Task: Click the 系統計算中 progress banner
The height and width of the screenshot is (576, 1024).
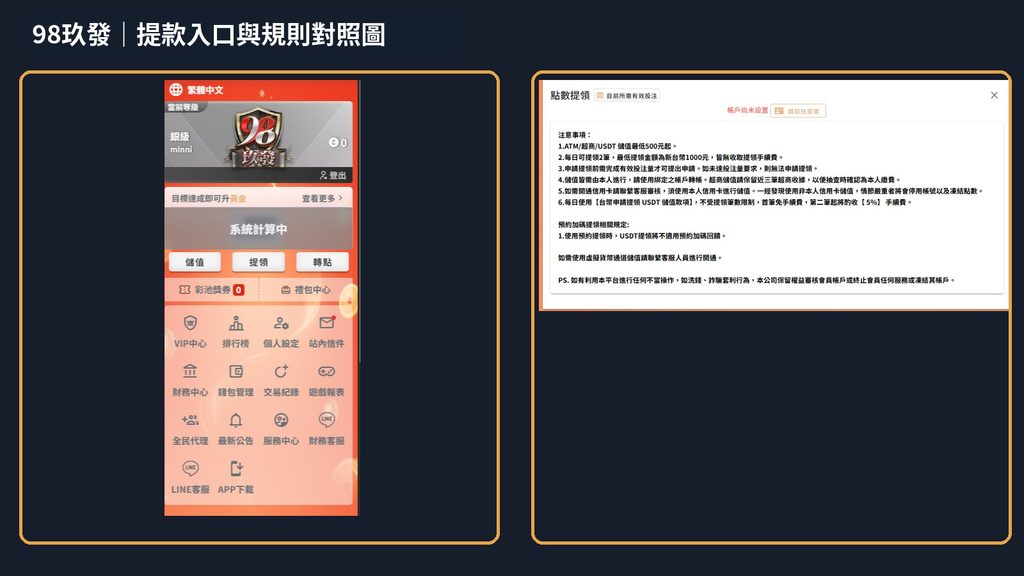Action: [258, 229]
